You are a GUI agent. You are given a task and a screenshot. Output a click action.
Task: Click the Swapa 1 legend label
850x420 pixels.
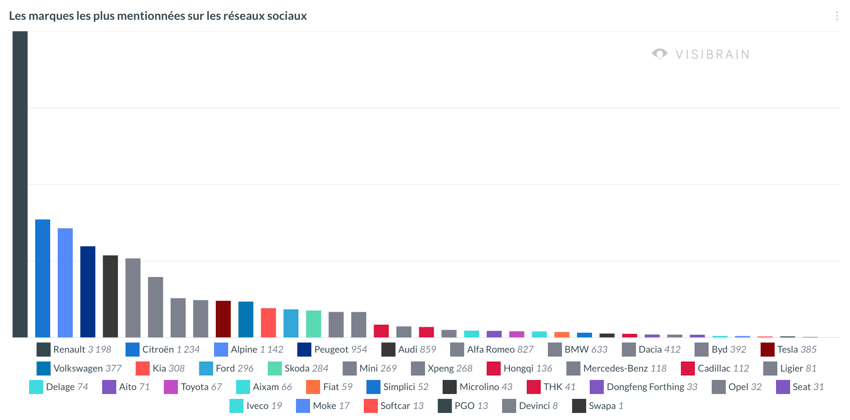[606, 405]
